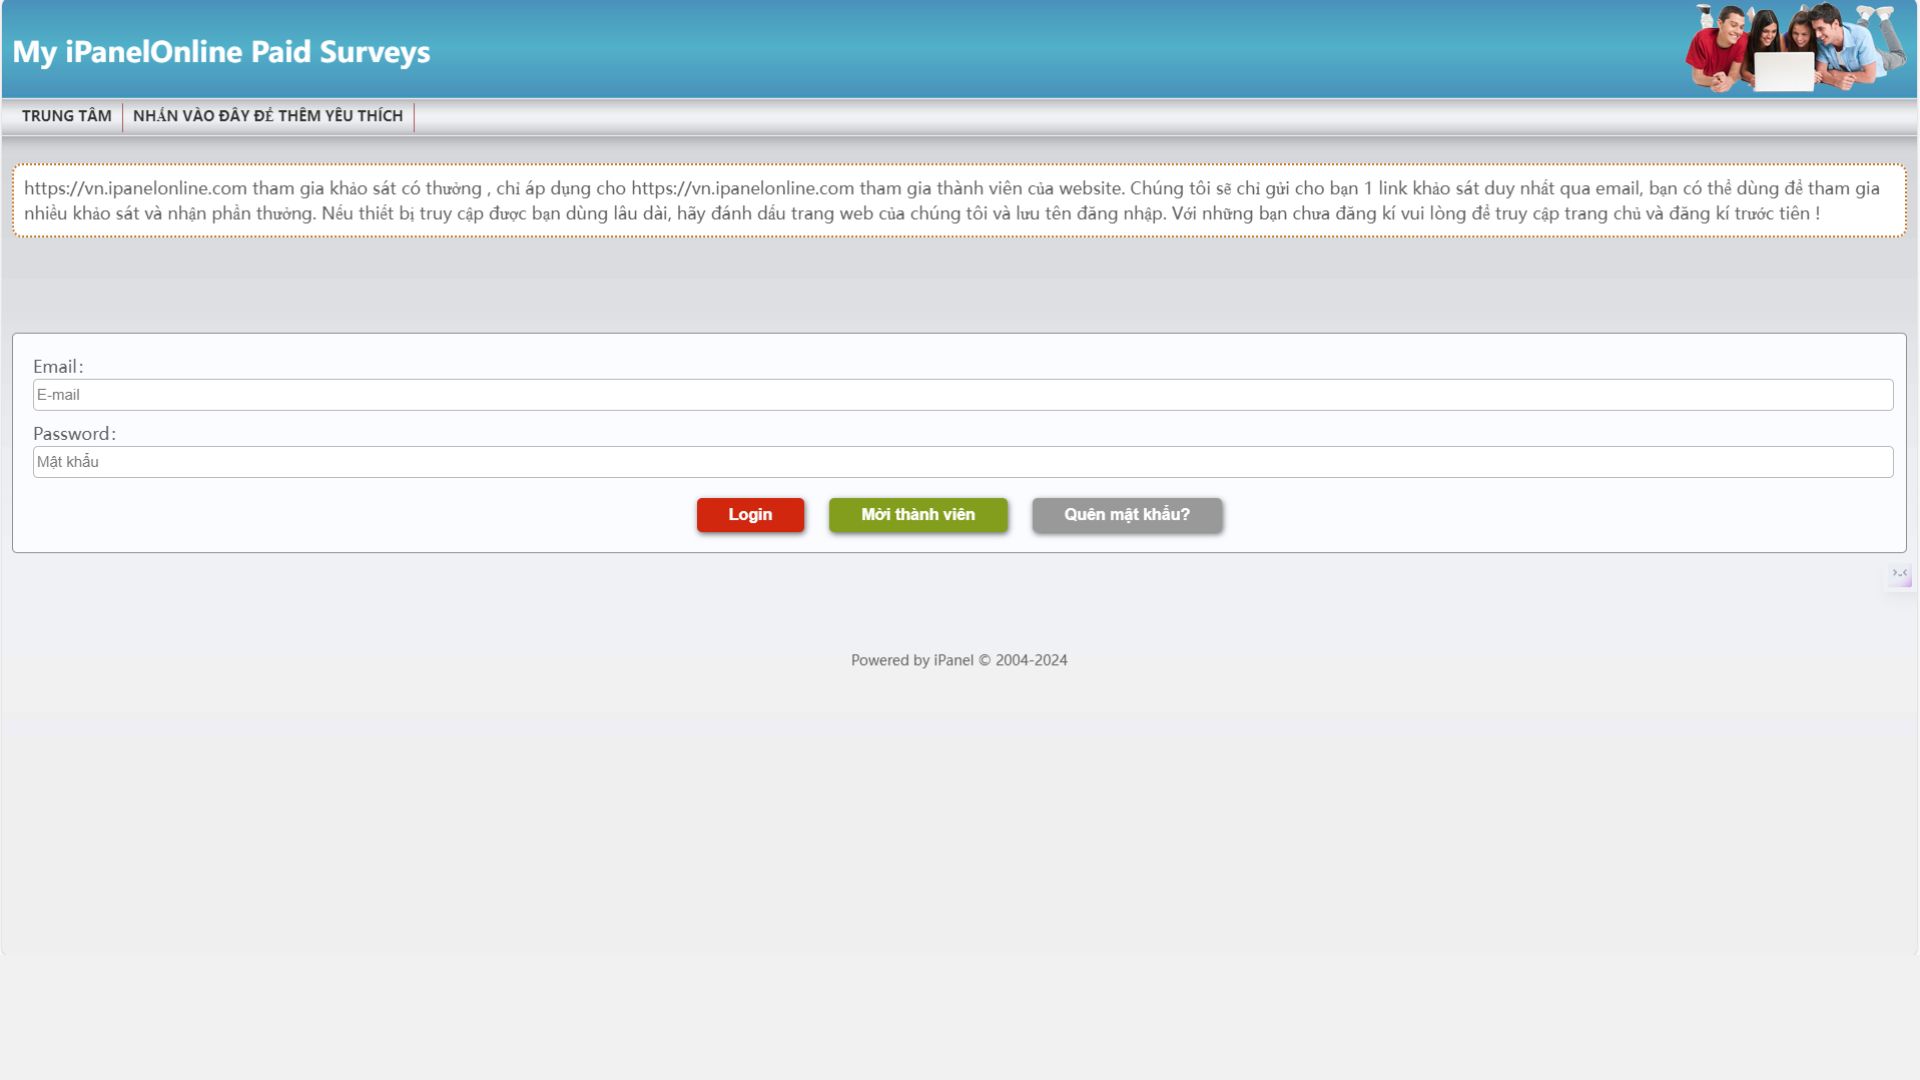Focus the Mật khẩu password field
1920x1080 pixels.
click(962, 462)
